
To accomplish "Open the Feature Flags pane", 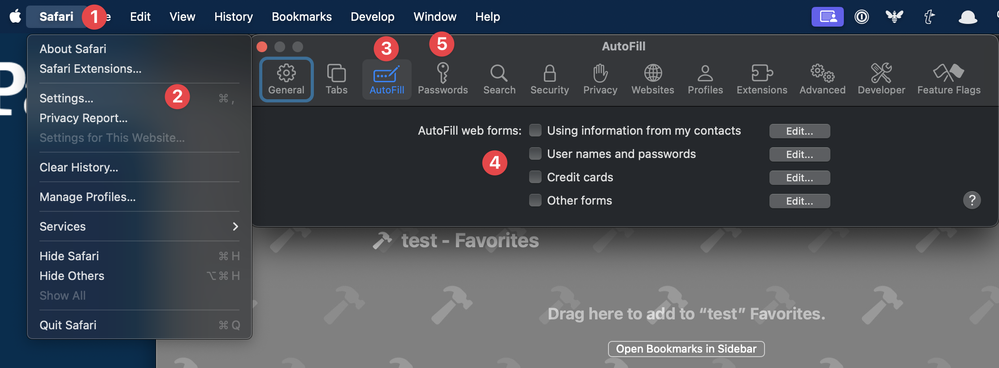I will point(949,79).
